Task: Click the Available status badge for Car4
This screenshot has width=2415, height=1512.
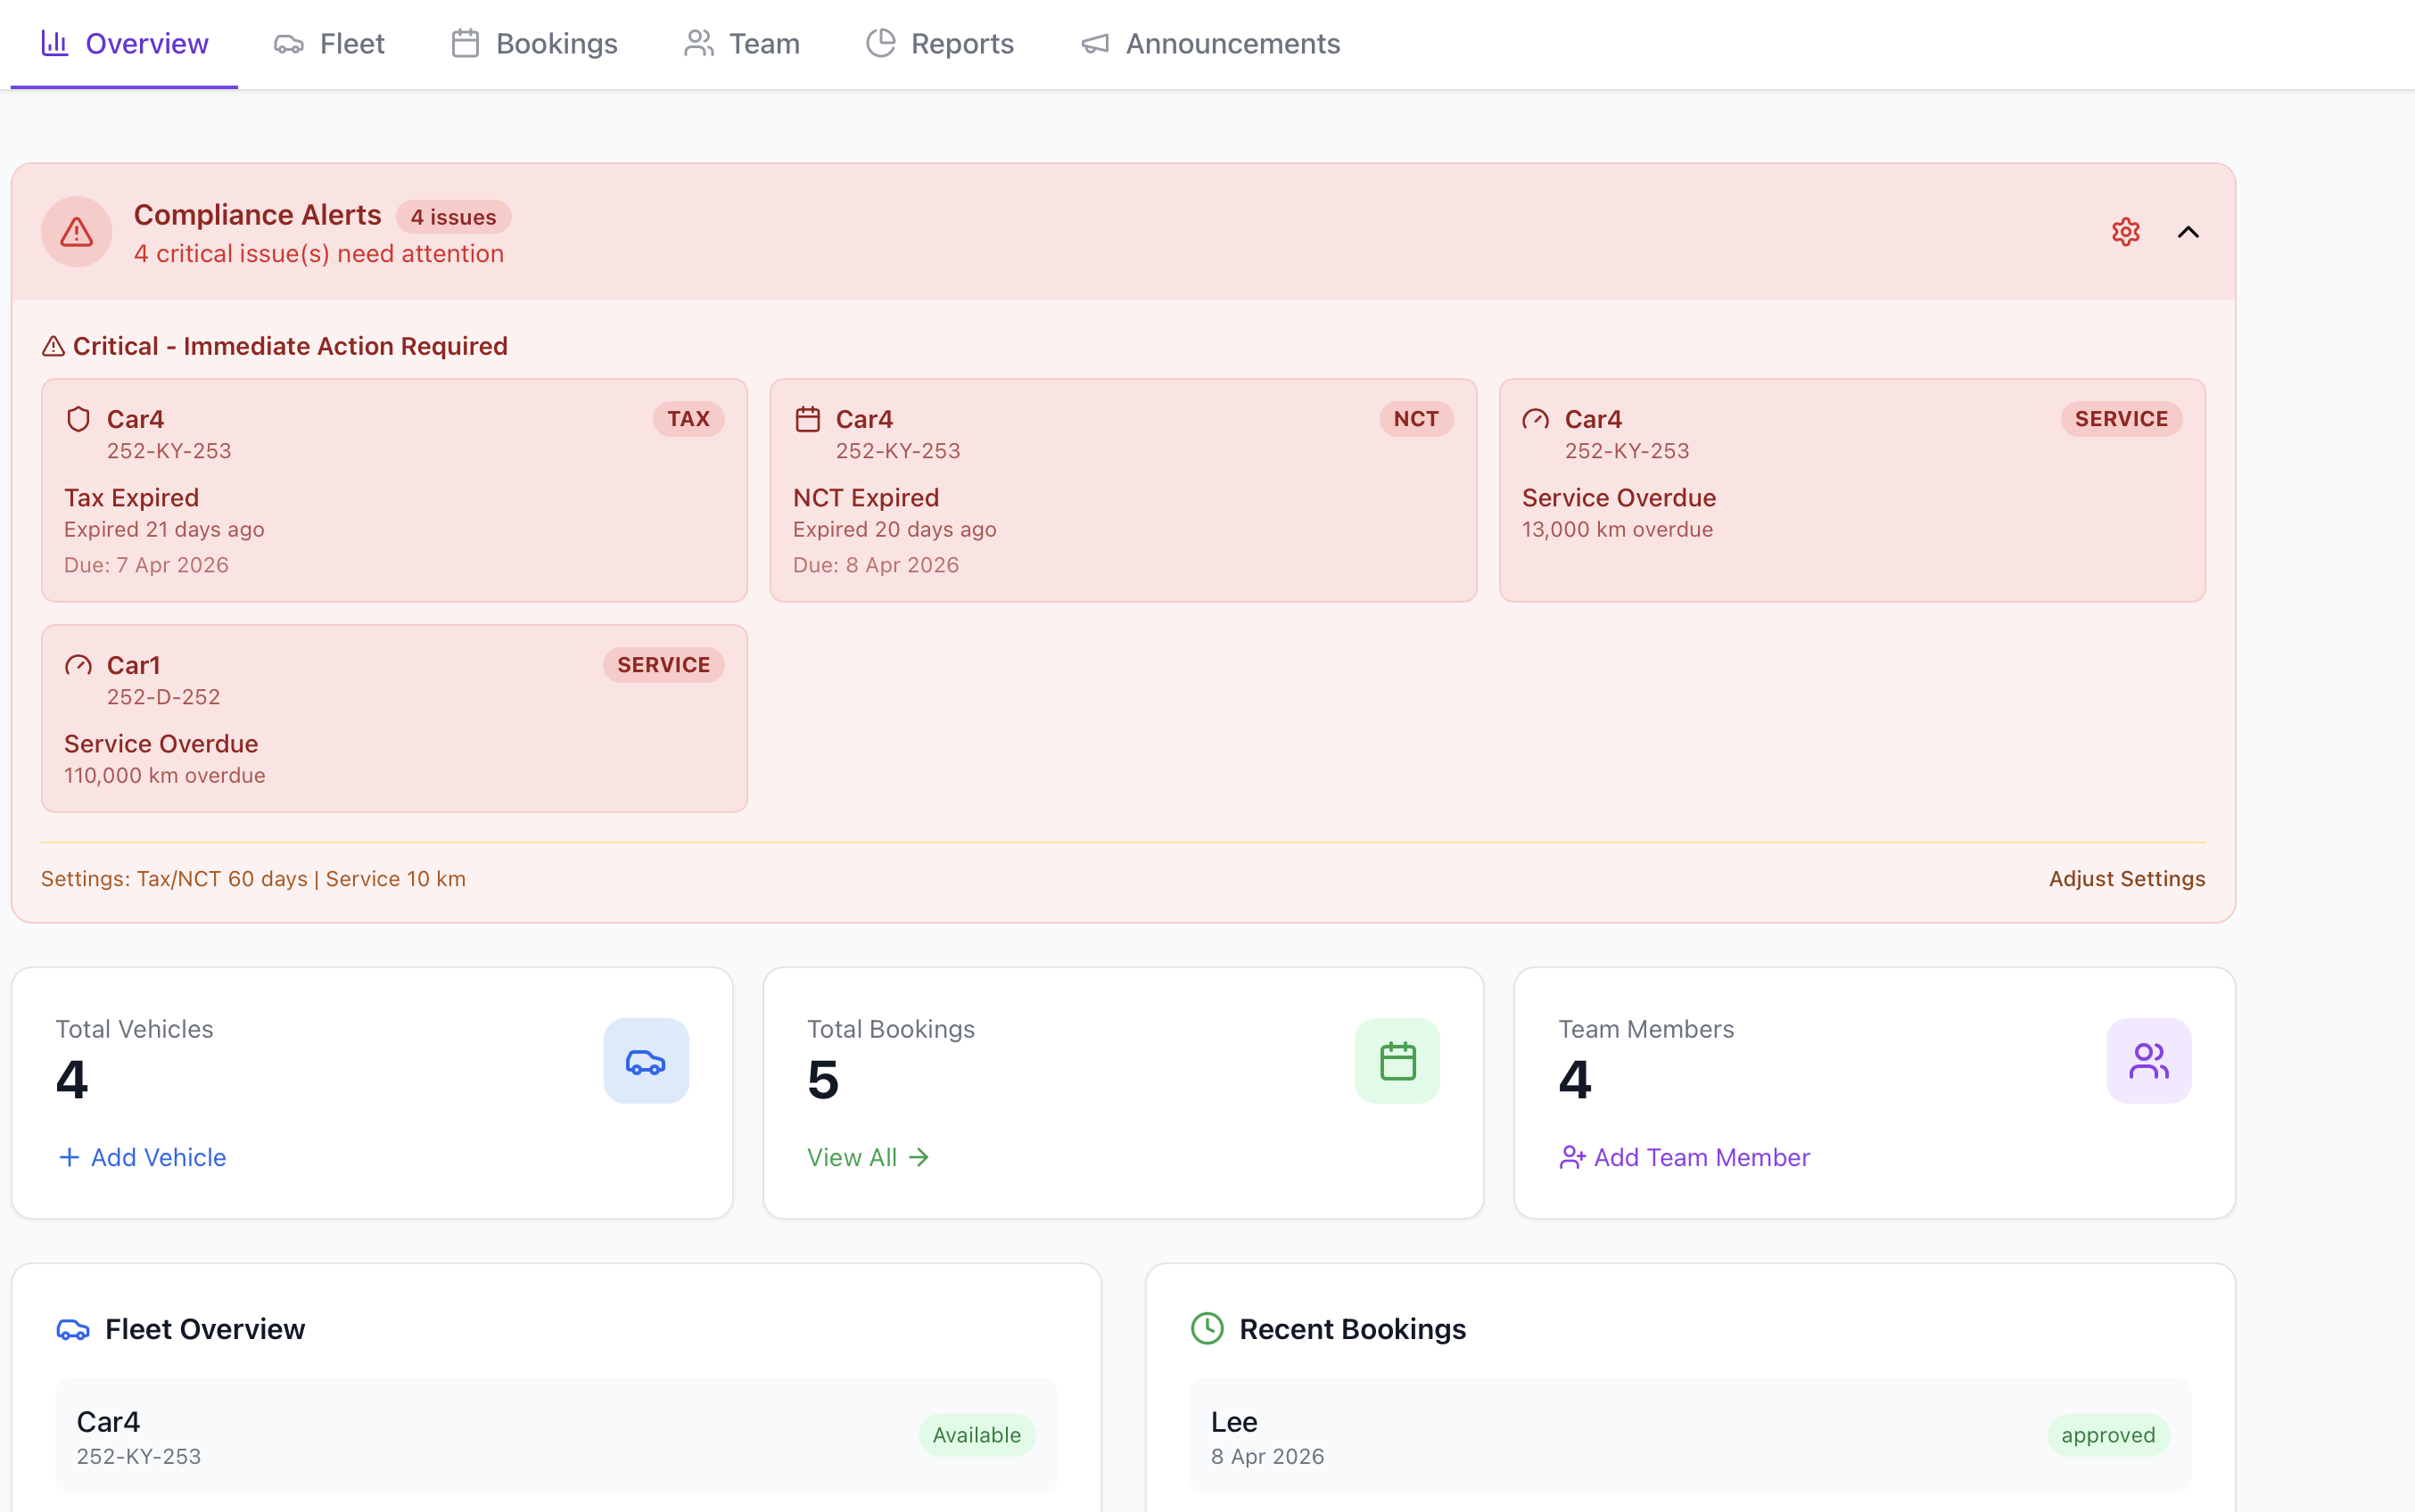Action: tap(976, 1435)
